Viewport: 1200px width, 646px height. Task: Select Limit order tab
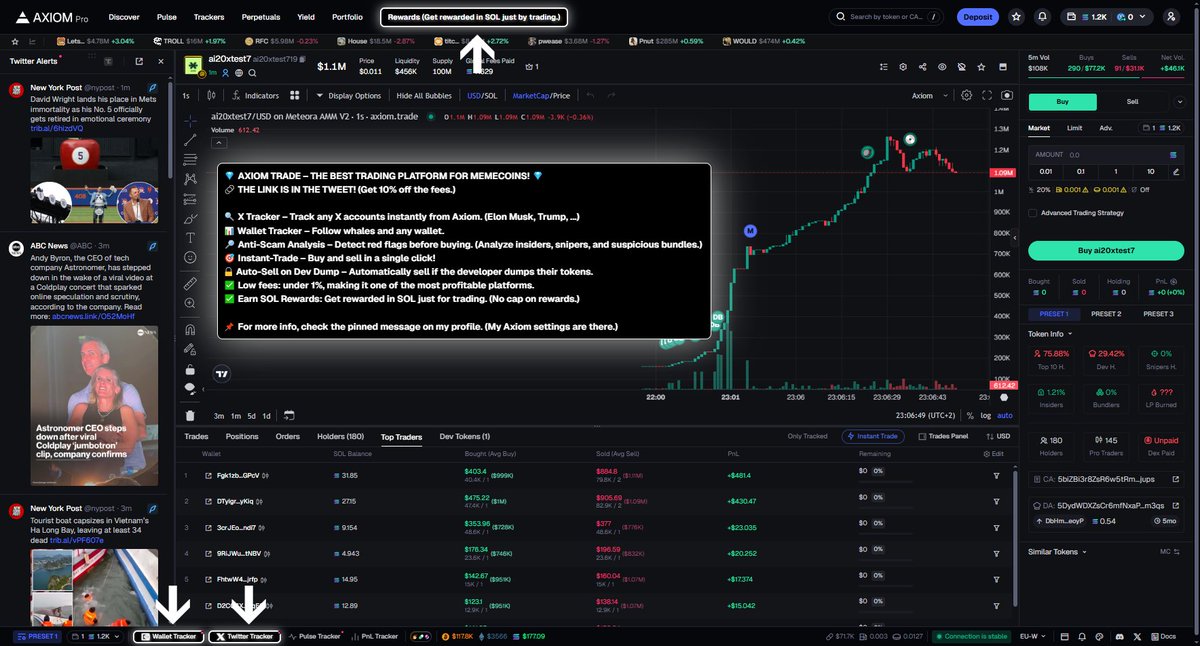pyautogui.click(x=1074, y=128)
